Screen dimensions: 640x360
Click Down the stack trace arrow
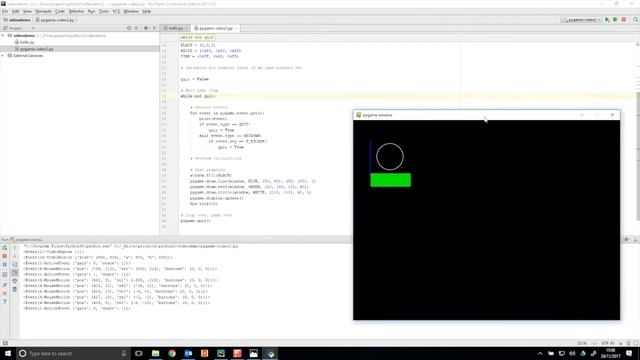pos(15,256)
